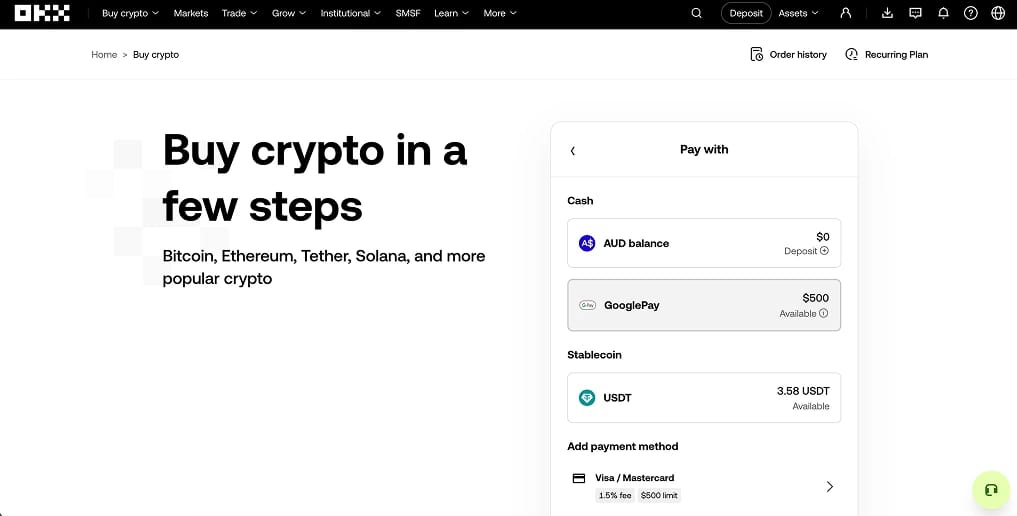Expand the Institutional menu
The height and width of the screenshot is (516, 1017).
coord(350,13)
